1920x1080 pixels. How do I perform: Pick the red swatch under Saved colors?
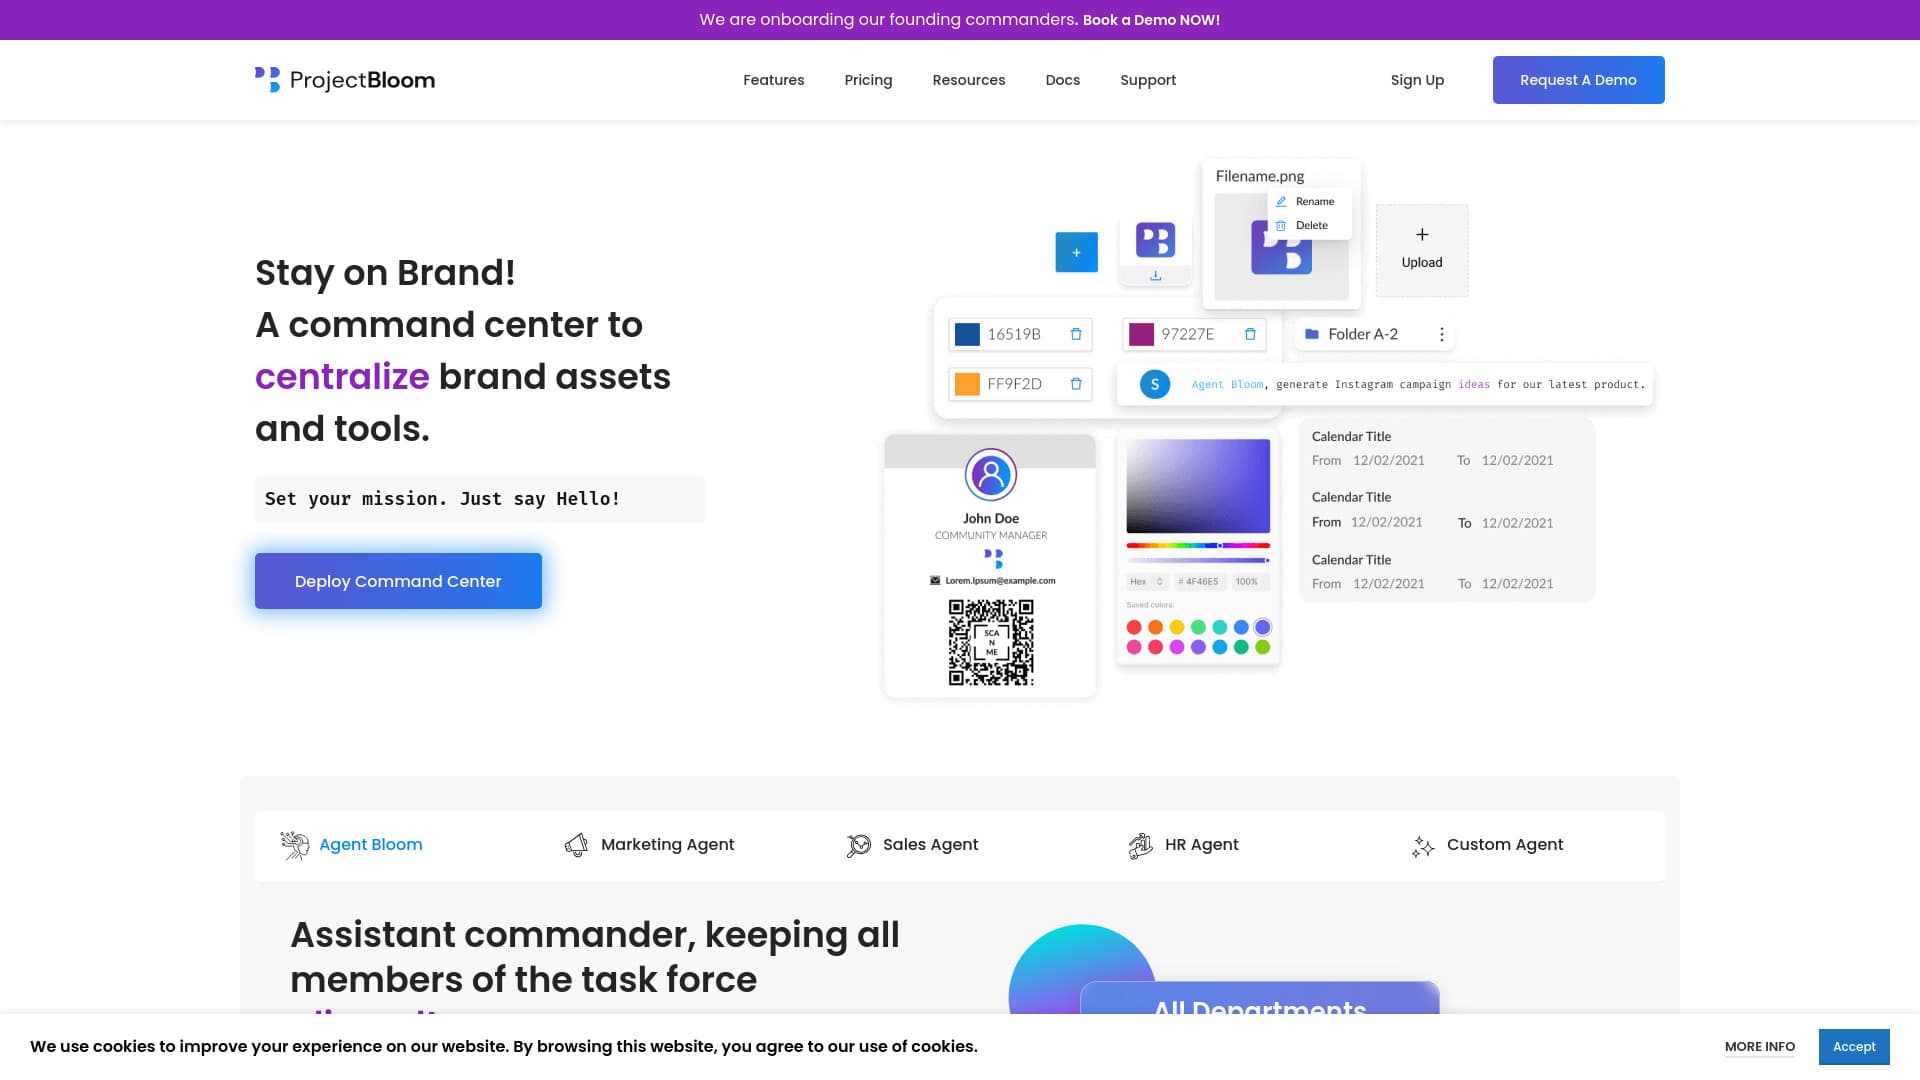point(1133,626)
